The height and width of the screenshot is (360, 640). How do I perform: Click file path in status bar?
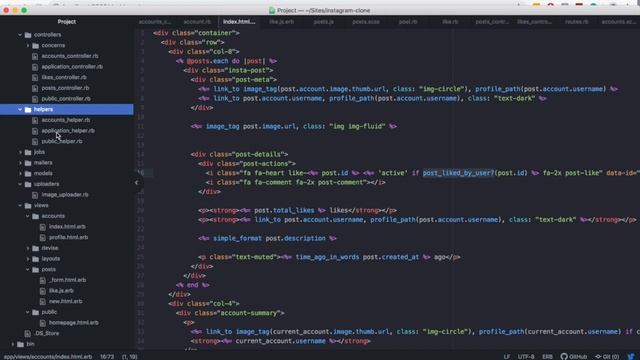(x=48, y=356)
